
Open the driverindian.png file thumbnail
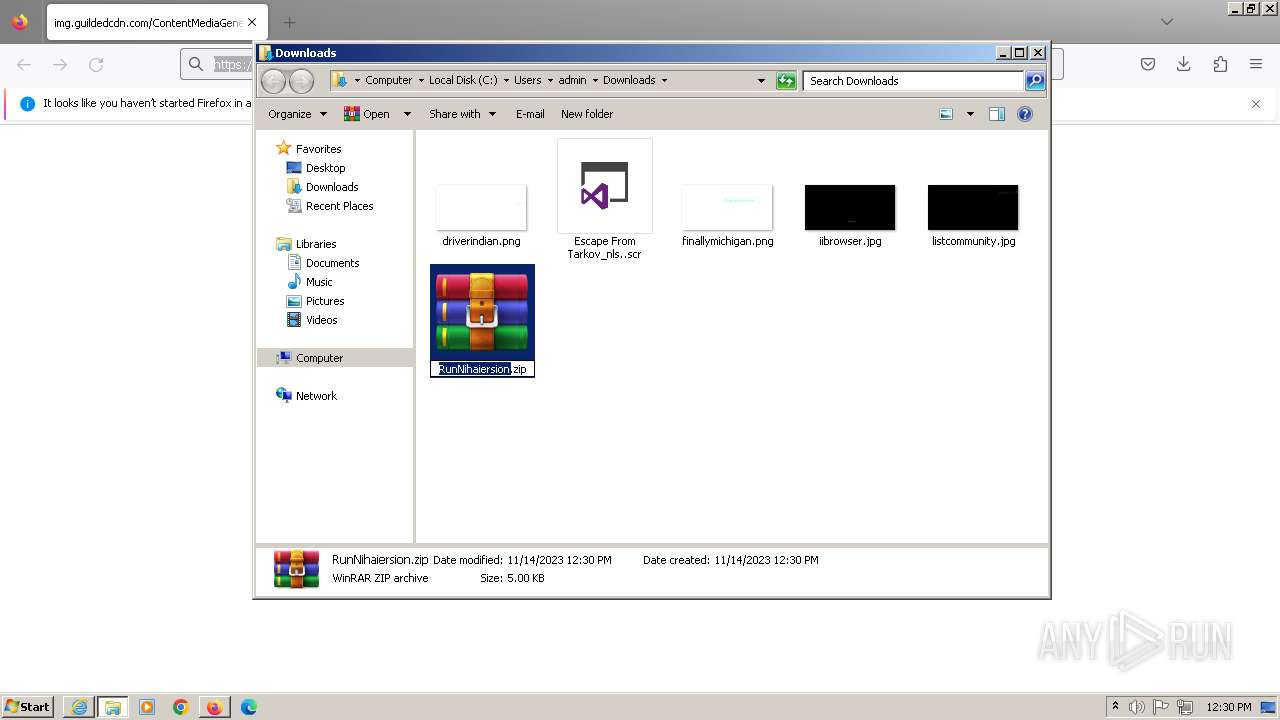coord(481,208)
